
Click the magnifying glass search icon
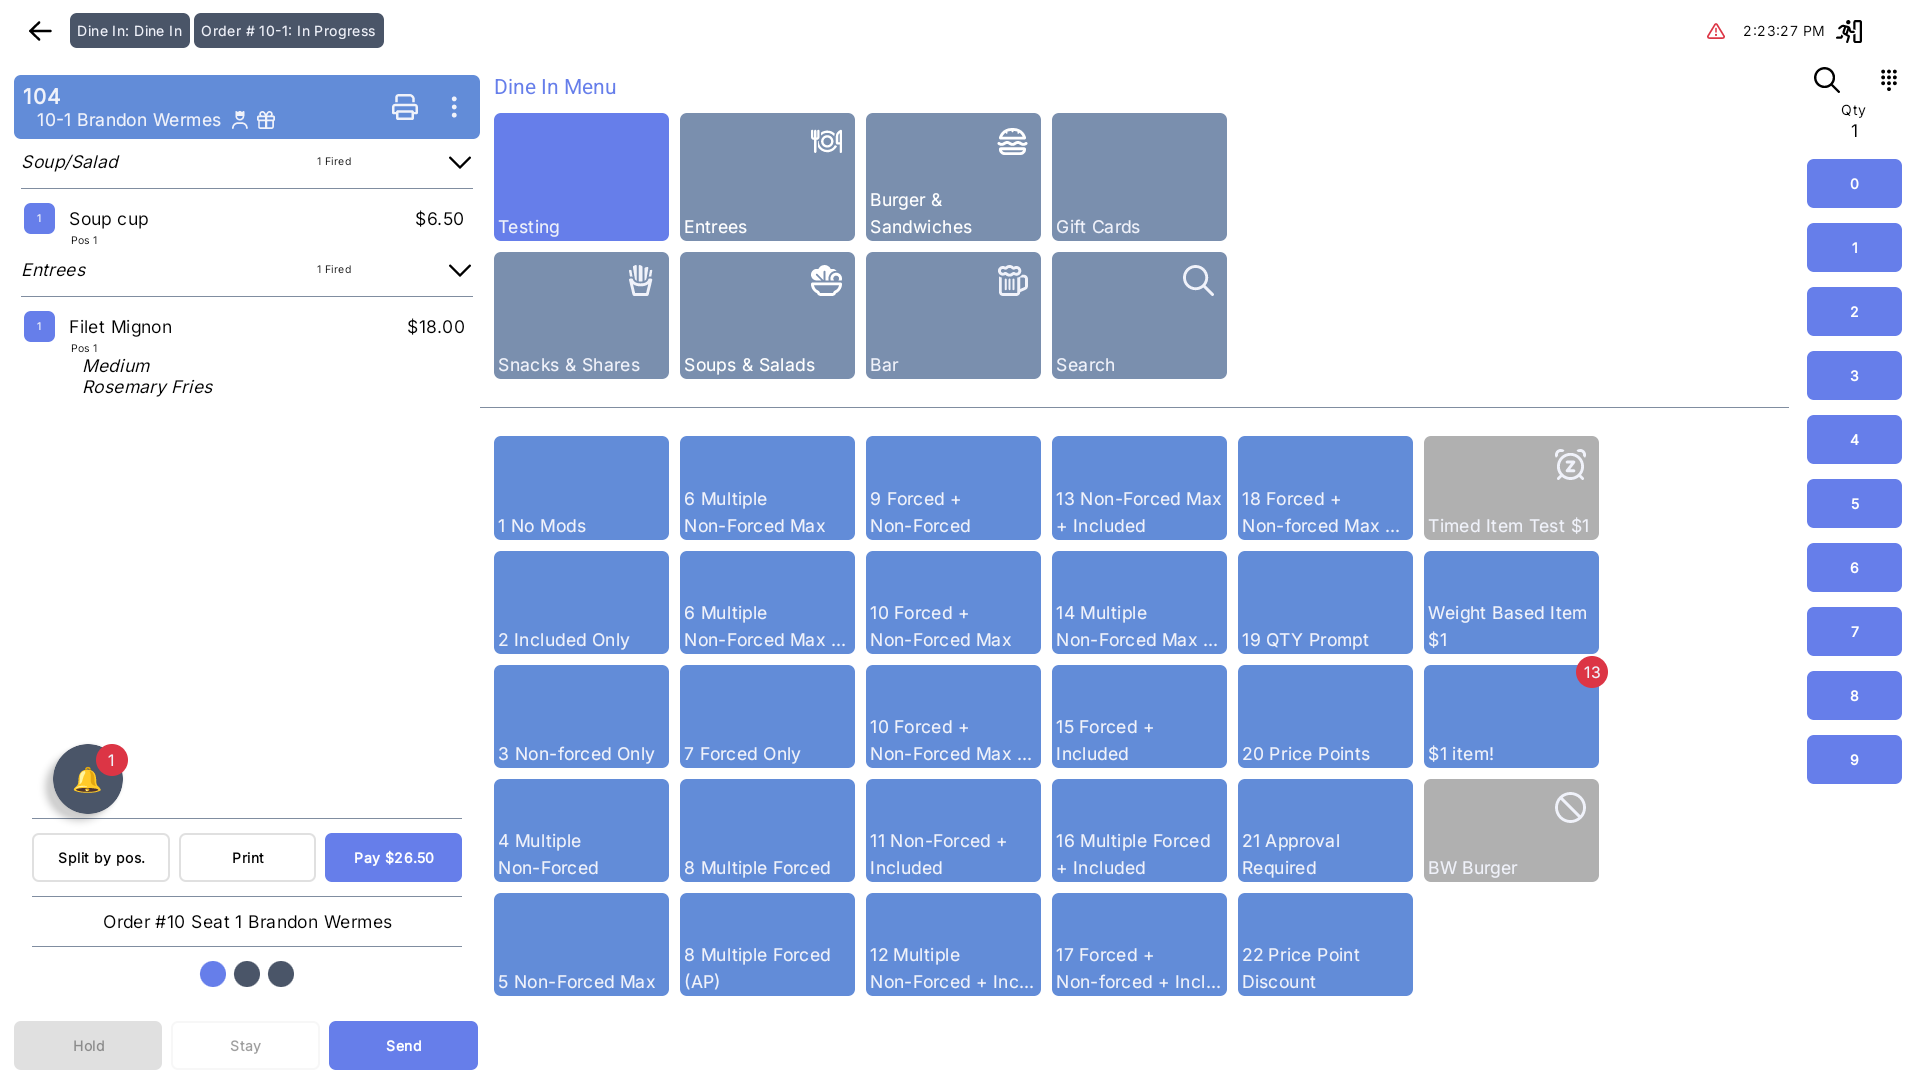point(1826,80)
